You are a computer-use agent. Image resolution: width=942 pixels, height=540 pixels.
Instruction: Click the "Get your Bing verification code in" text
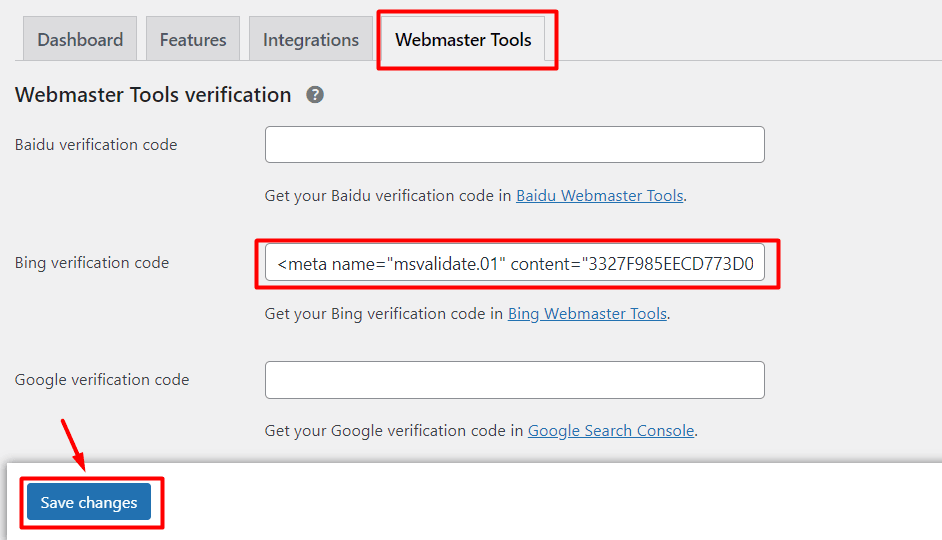point(384,314)
